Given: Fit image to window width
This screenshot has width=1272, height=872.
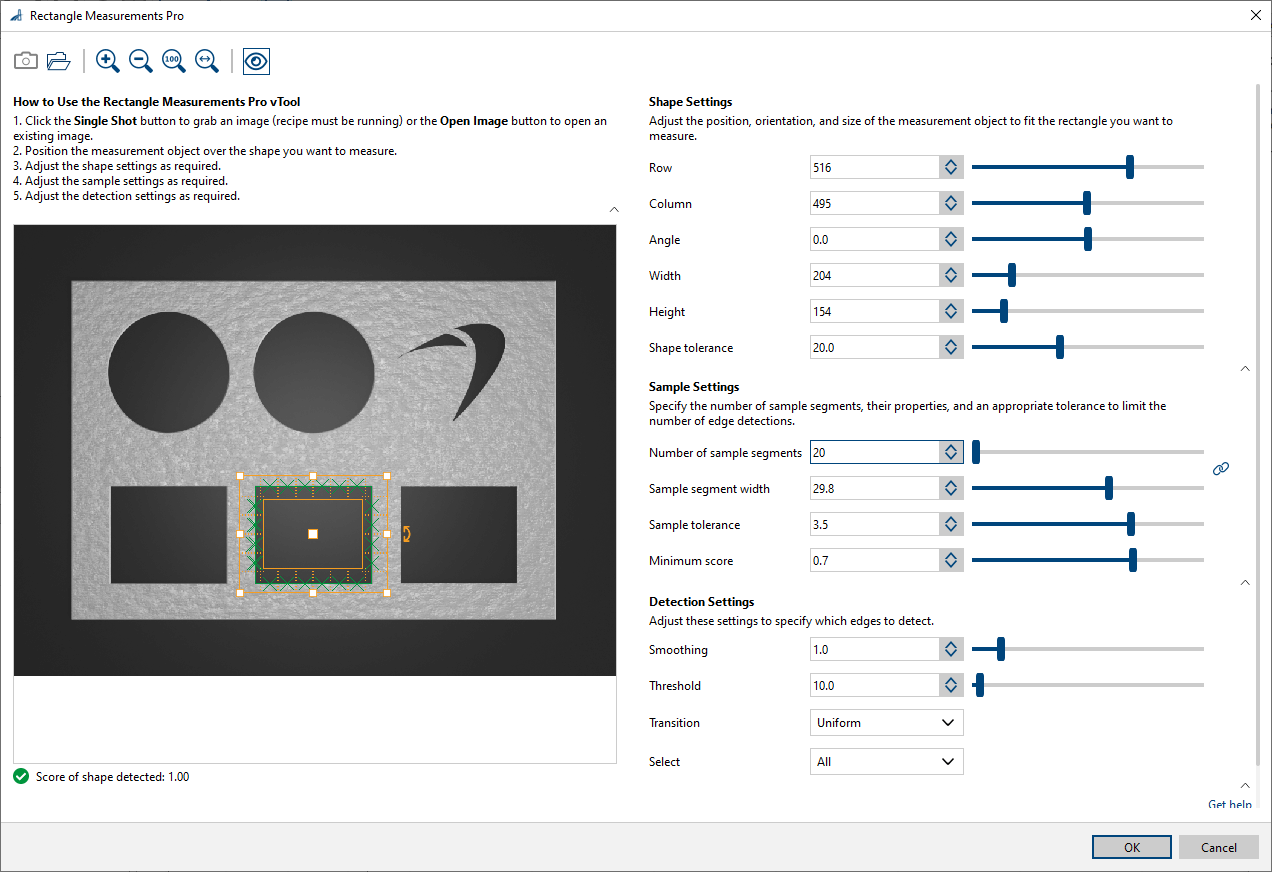Looking at the screenshot, I should (x=207, y=61).
